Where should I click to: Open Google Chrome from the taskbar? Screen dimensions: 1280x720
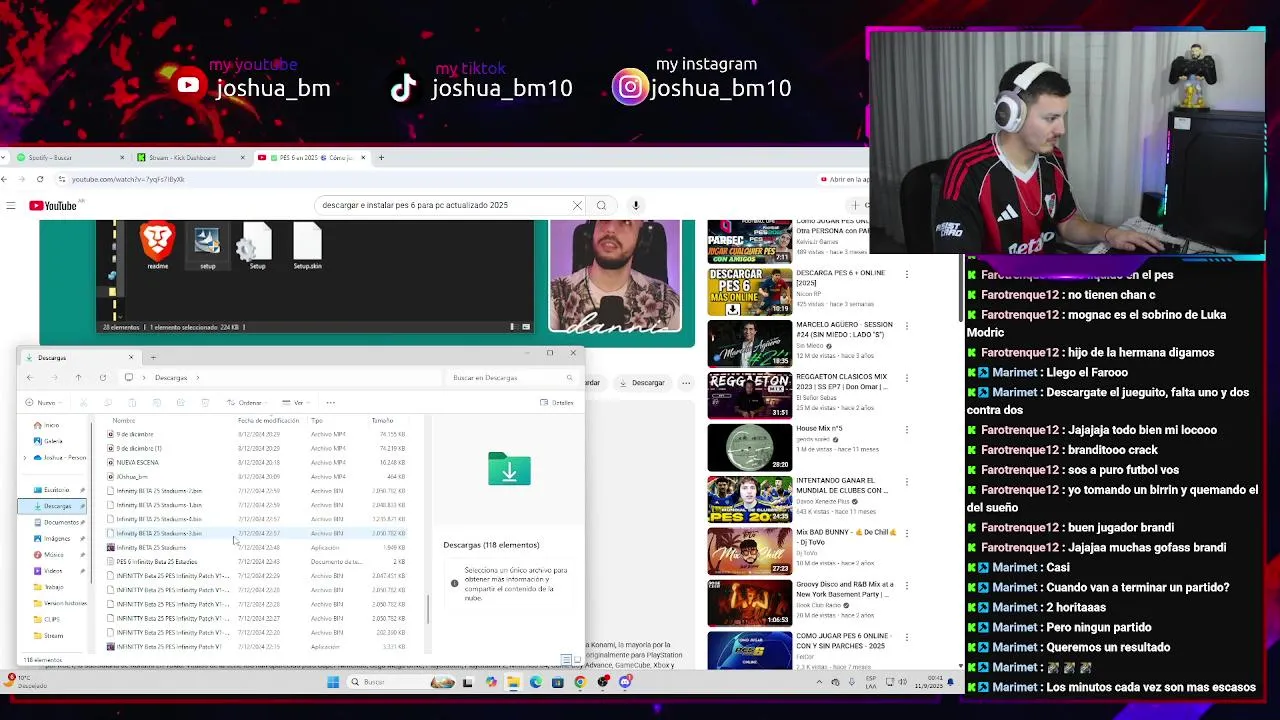point(580,682)
